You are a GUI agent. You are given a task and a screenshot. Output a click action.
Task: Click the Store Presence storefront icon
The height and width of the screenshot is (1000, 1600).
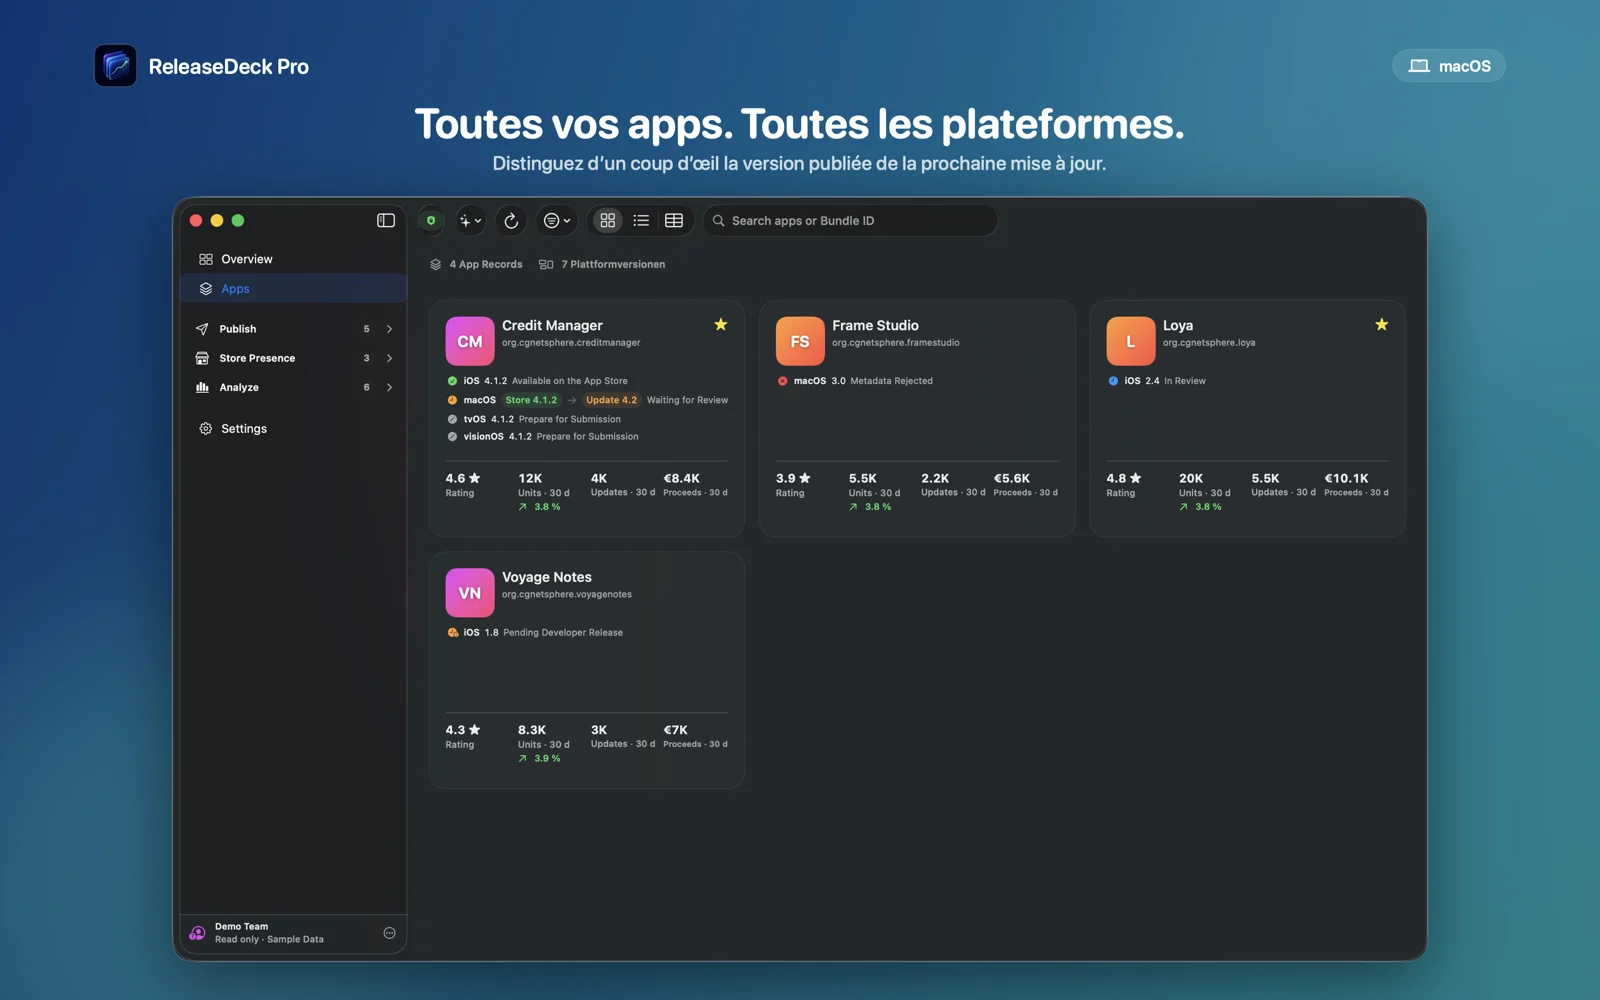202,357
